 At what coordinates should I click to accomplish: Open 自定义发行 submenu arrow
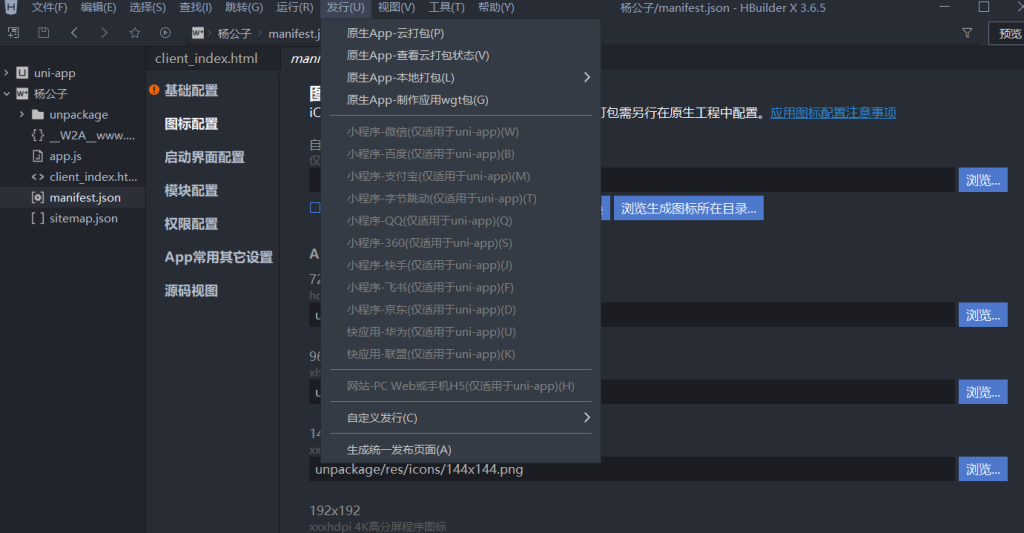[x=586, y=417]
